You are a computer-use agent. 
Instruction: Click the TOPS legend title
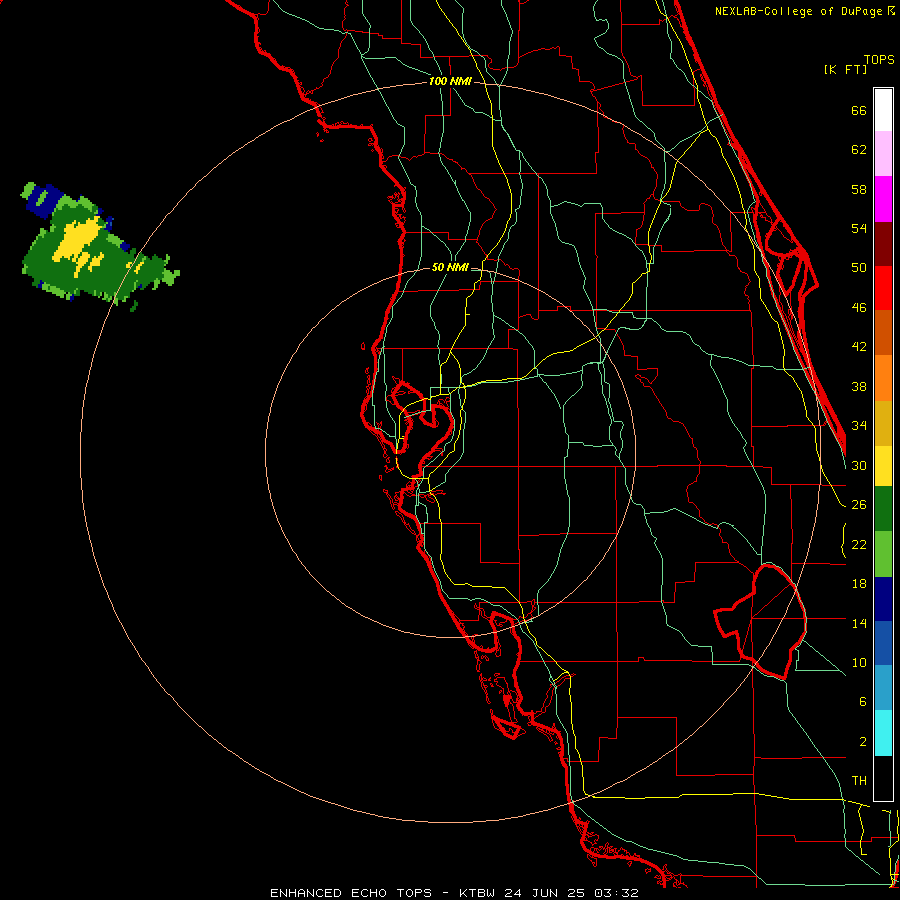pyautogui.click(x=879, y=59)
